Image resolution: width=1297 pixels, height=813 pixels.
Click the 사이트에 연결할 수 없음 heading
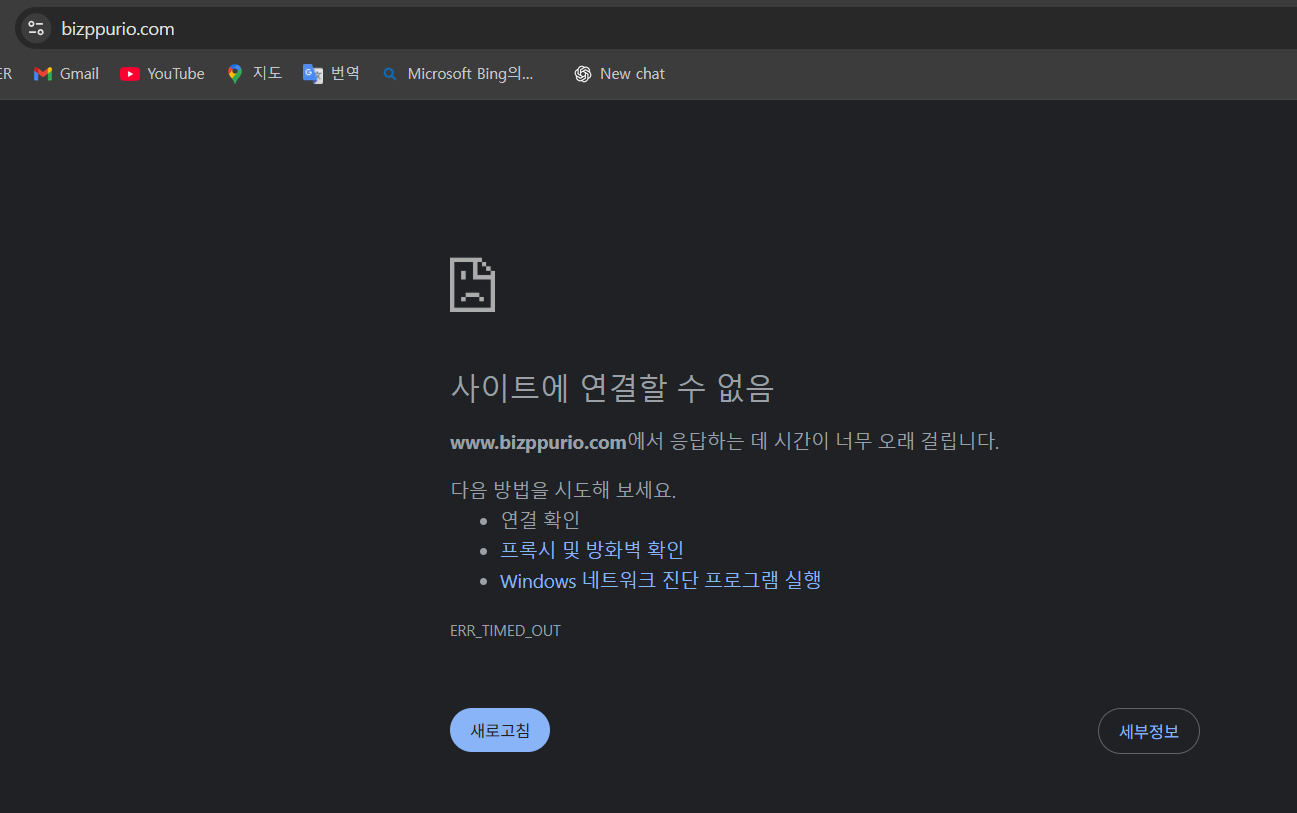click(x=612, y=388)
